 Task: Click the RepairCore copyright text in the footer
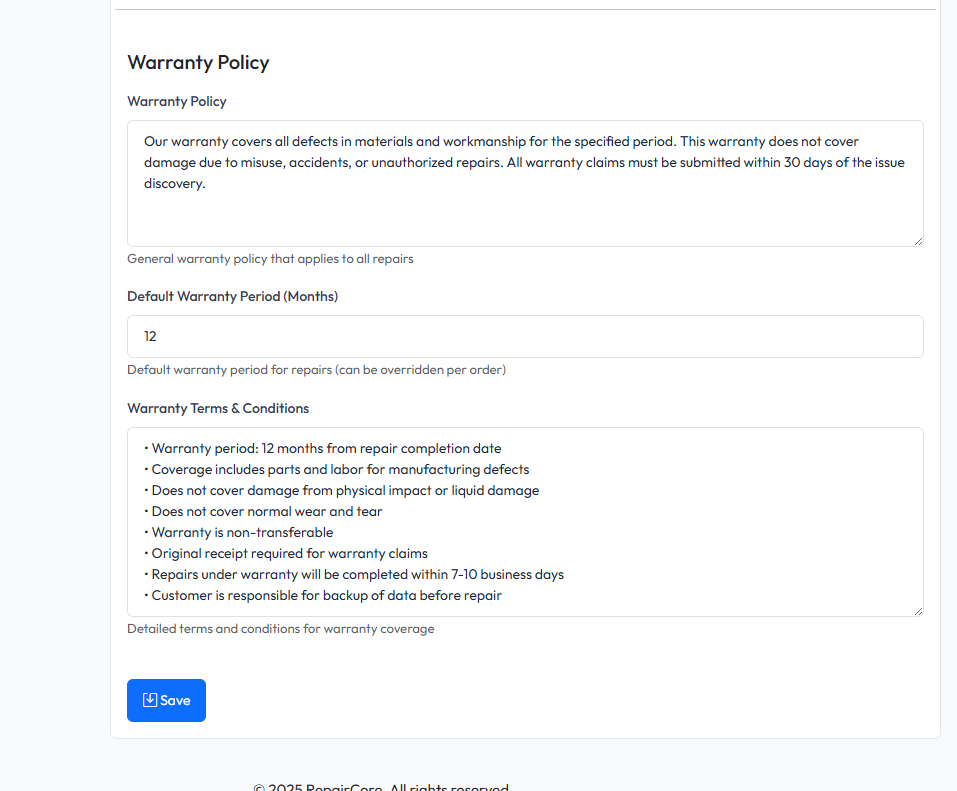pos(380,786)
